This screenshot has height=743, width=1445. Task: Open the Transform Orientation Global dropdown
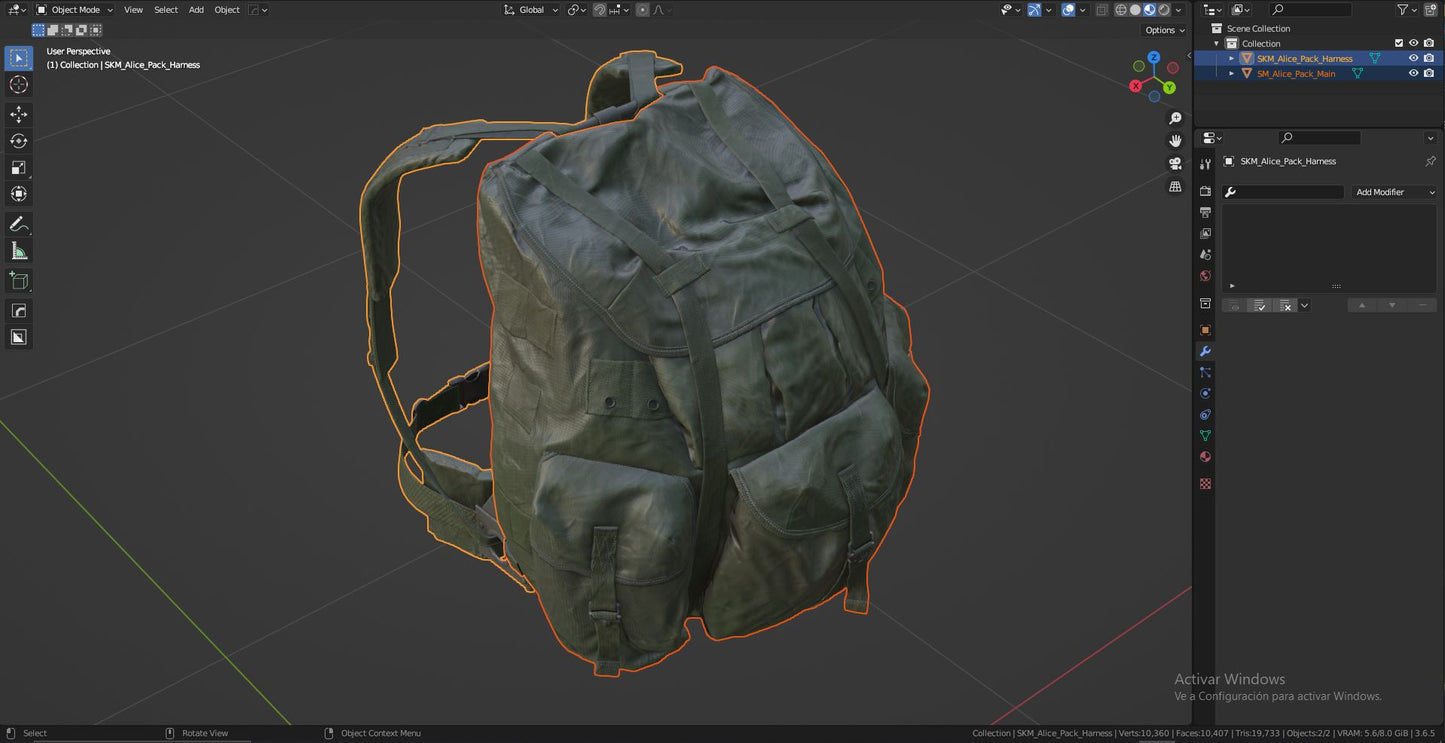pos(530,10)
